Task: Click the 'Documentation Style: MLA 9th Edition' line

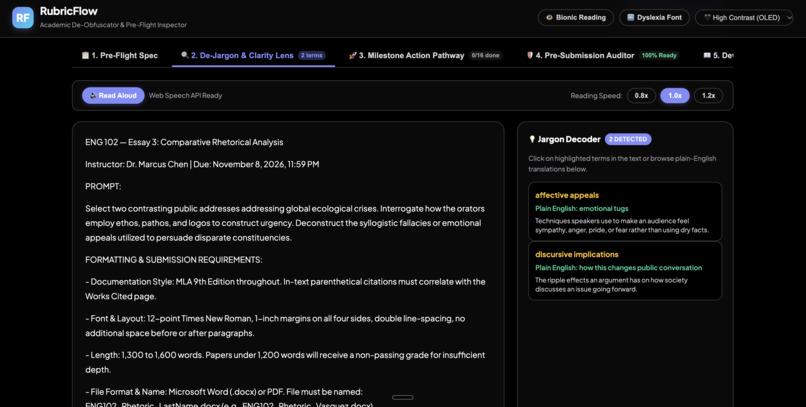Action: (x=285, y=289)
